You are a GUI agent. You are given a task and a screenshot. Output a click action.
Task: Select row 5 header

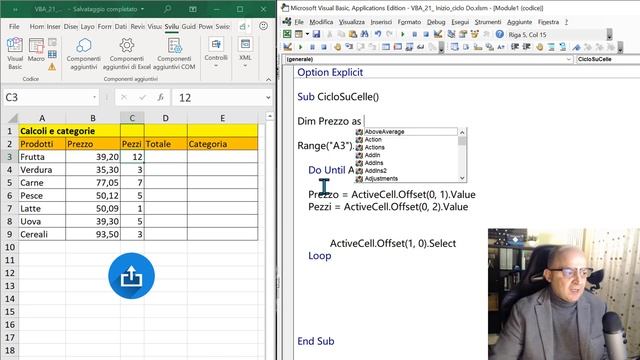tap(9, 182)
